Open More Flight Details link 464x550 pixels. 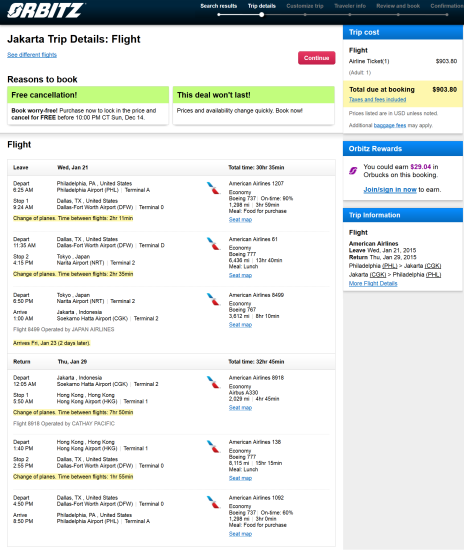(373, 283)
